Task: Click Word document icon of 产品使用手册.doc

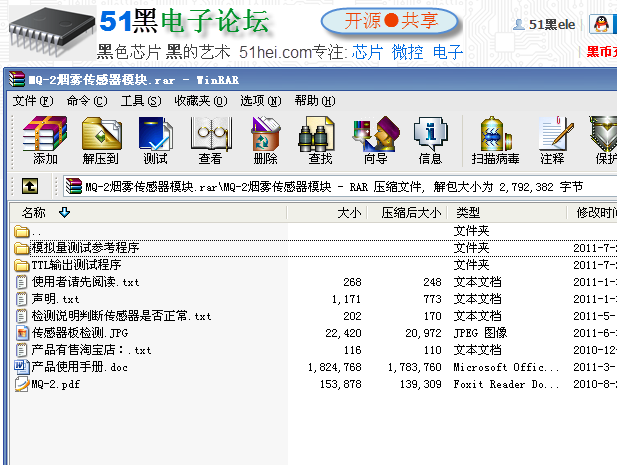Action: point(22,367)
